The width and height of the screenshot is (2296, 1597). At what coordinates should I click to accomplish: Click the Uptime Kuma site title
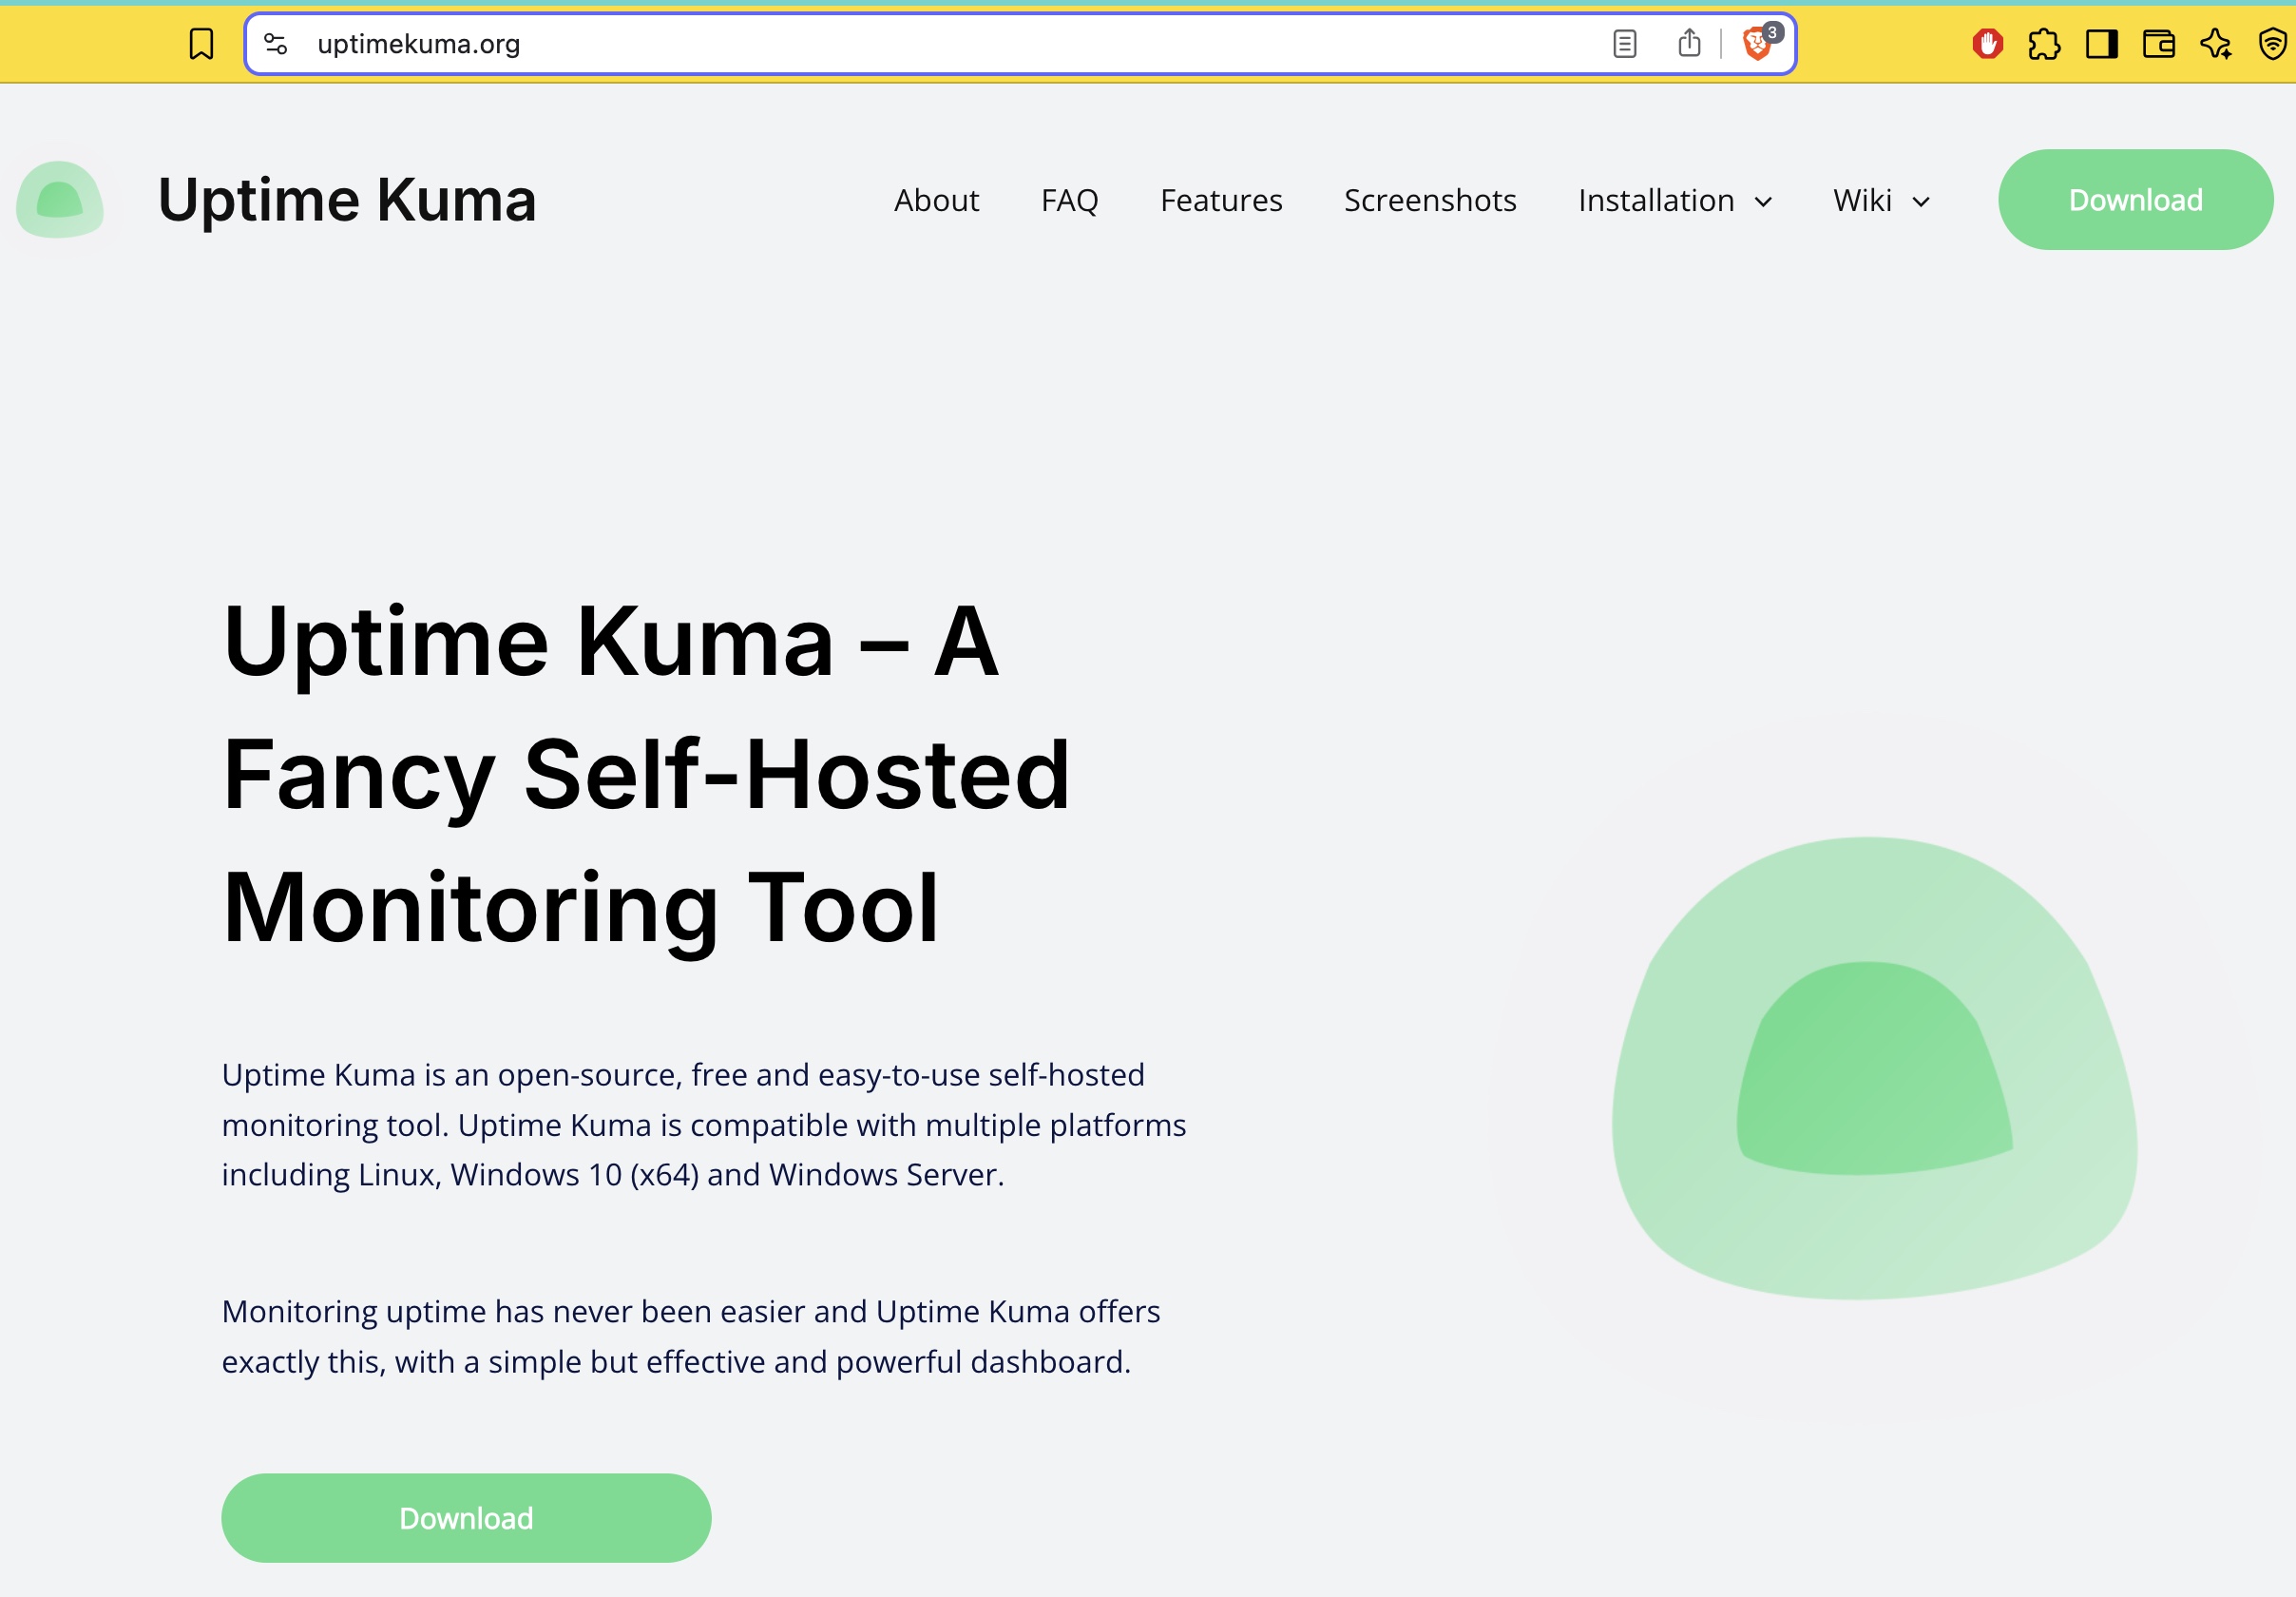click(x=347, y=200)
